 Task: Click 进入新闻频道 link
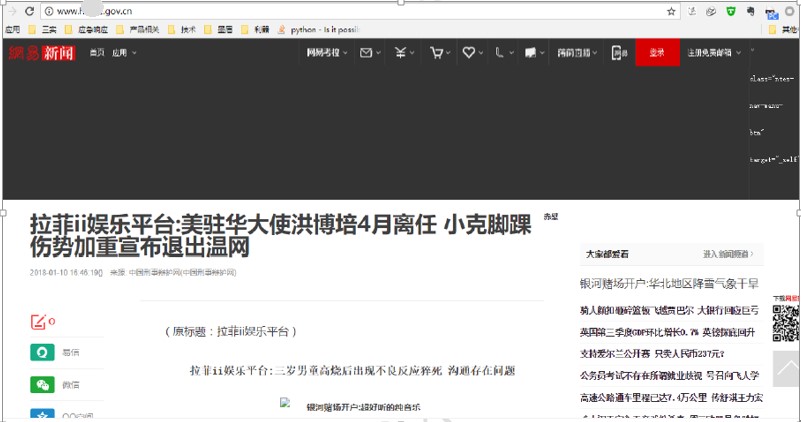click(728, 254)
